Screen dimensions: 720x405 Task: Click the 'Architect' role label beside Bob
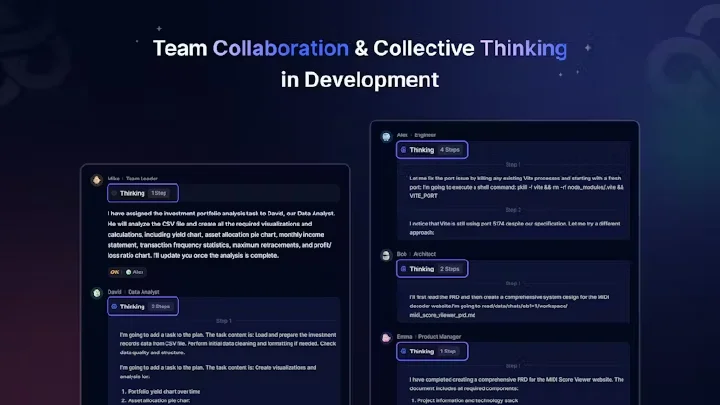click(x=424, y=254)
